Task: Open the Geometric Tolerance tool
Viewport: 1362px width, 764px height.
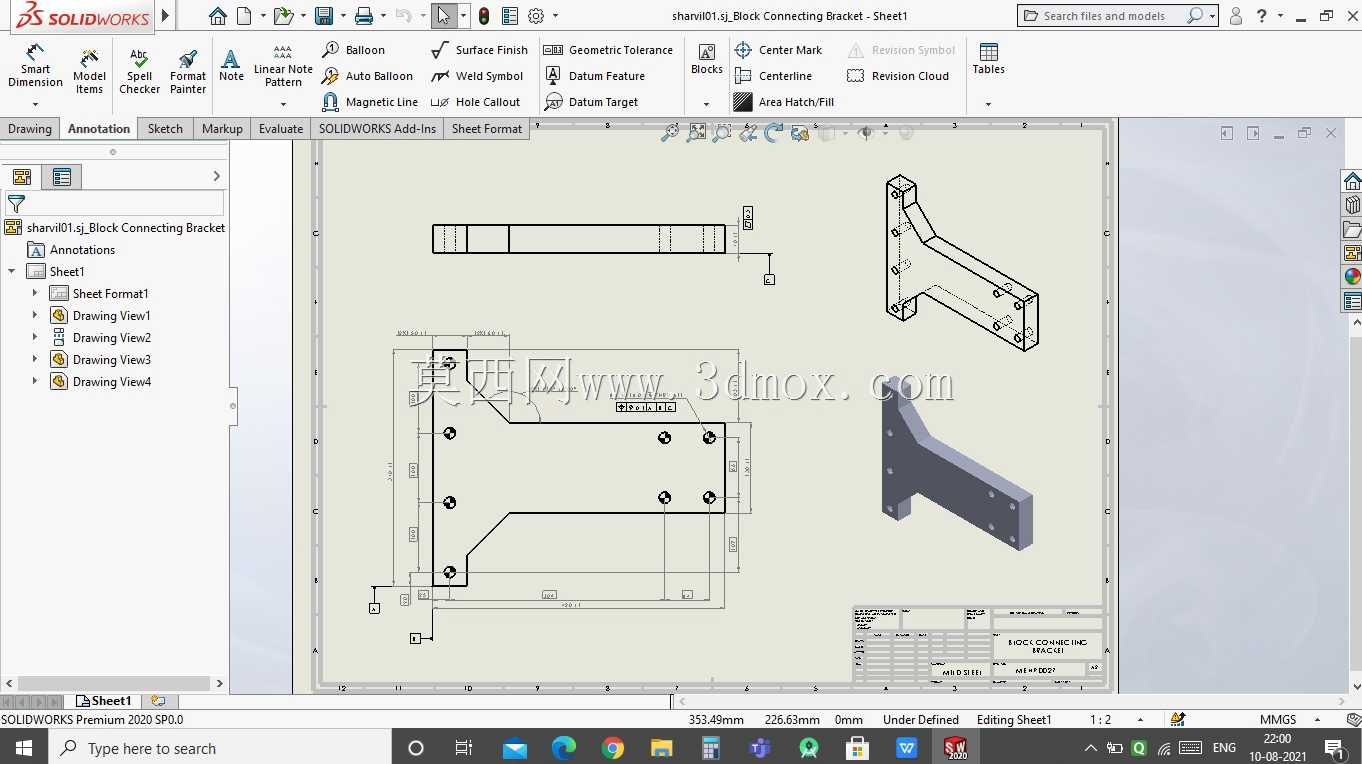Action: 608,50
